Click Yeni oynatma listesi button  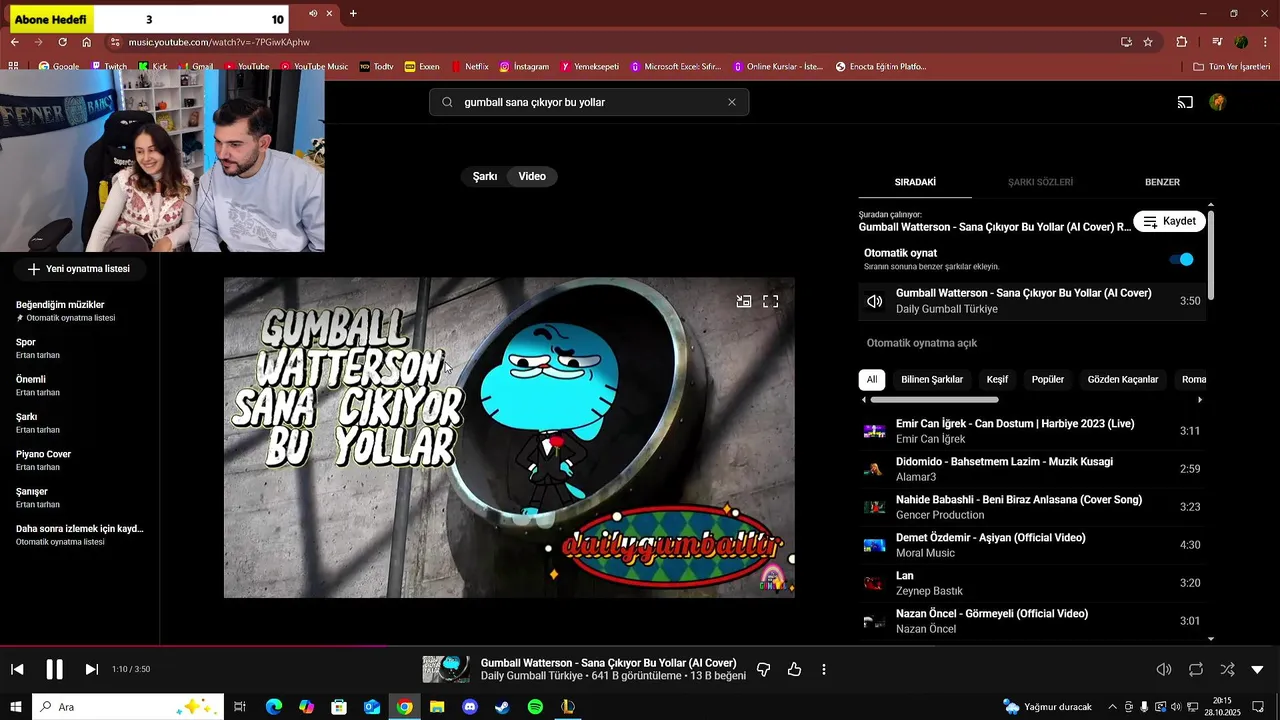pyautogui.click(x=79, y=269)
